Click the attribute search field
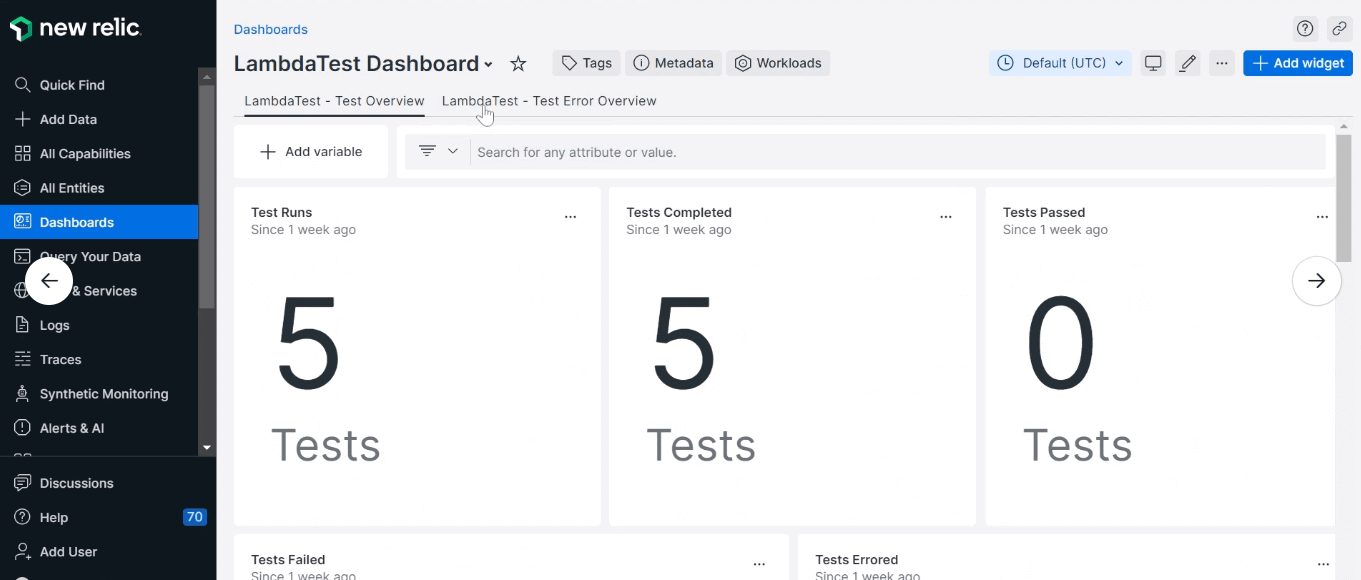The height and width of the screenshot is (580, 1361). coord(897,152)
